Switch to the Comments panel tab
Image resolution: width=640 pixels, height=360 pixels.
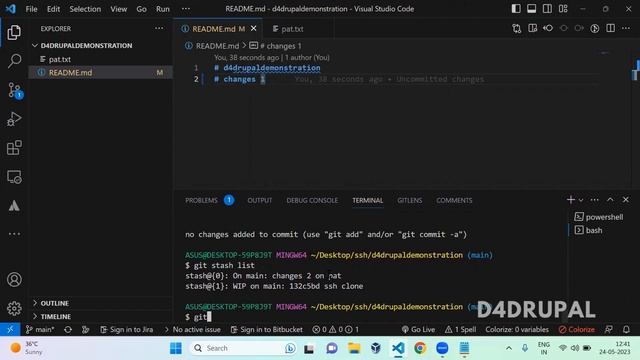(x=454, y=200)
